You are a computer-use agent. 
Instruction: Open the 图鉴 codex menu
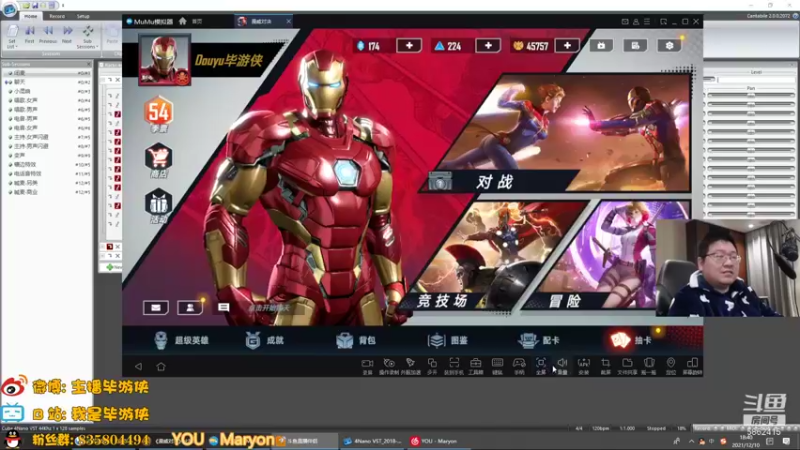pyautogui.click(x=448, y=340)
